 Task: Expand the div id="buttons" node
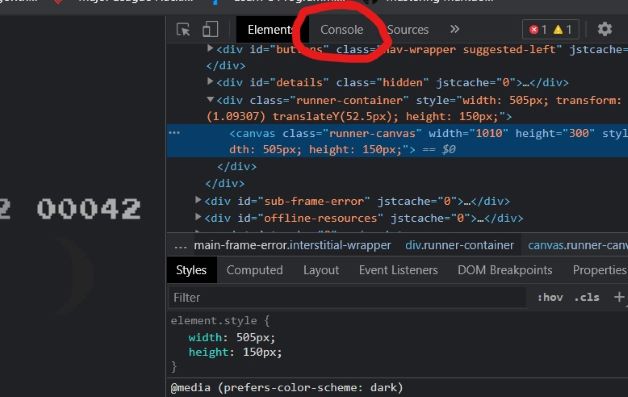coord(210,48)
